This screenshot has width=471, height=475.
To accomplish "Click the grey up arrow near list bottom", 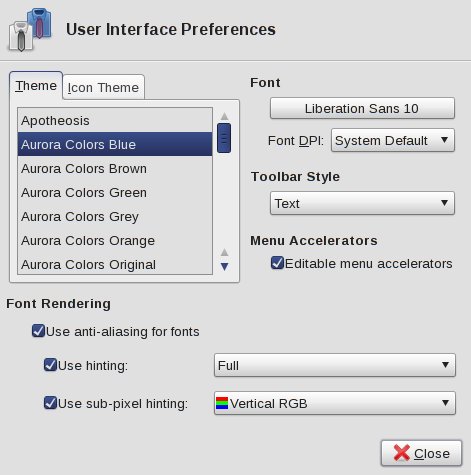I will [224, 252].
